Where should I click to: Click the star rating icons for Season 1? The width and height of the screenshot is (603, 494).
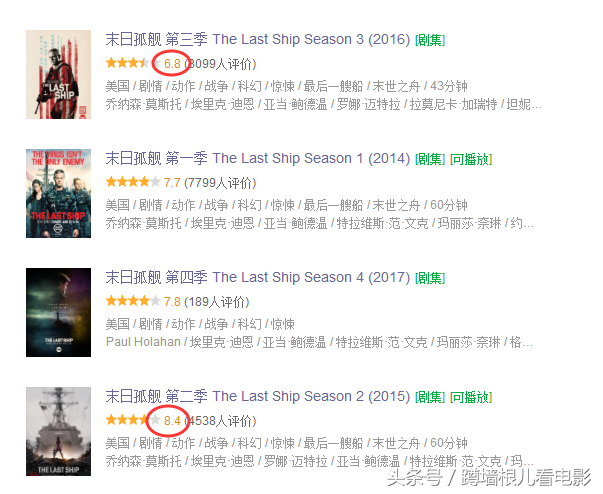133,182
